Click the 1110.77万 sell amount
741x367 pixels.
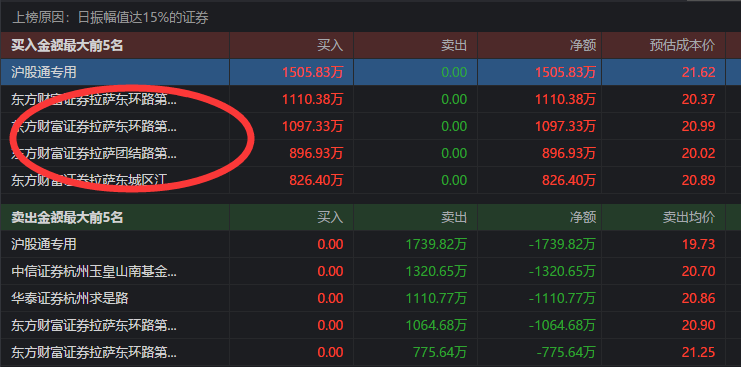(436, 298)
